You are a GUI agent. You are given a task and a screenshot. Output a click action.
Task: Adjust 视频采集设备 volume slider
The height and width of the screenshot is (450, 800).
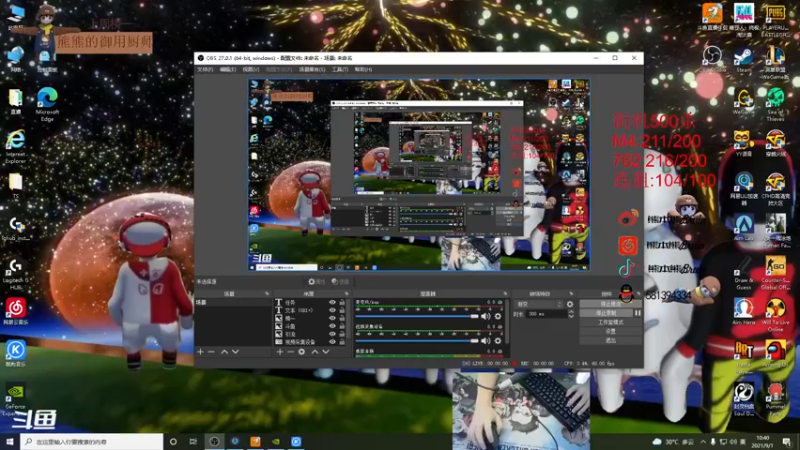417,340
